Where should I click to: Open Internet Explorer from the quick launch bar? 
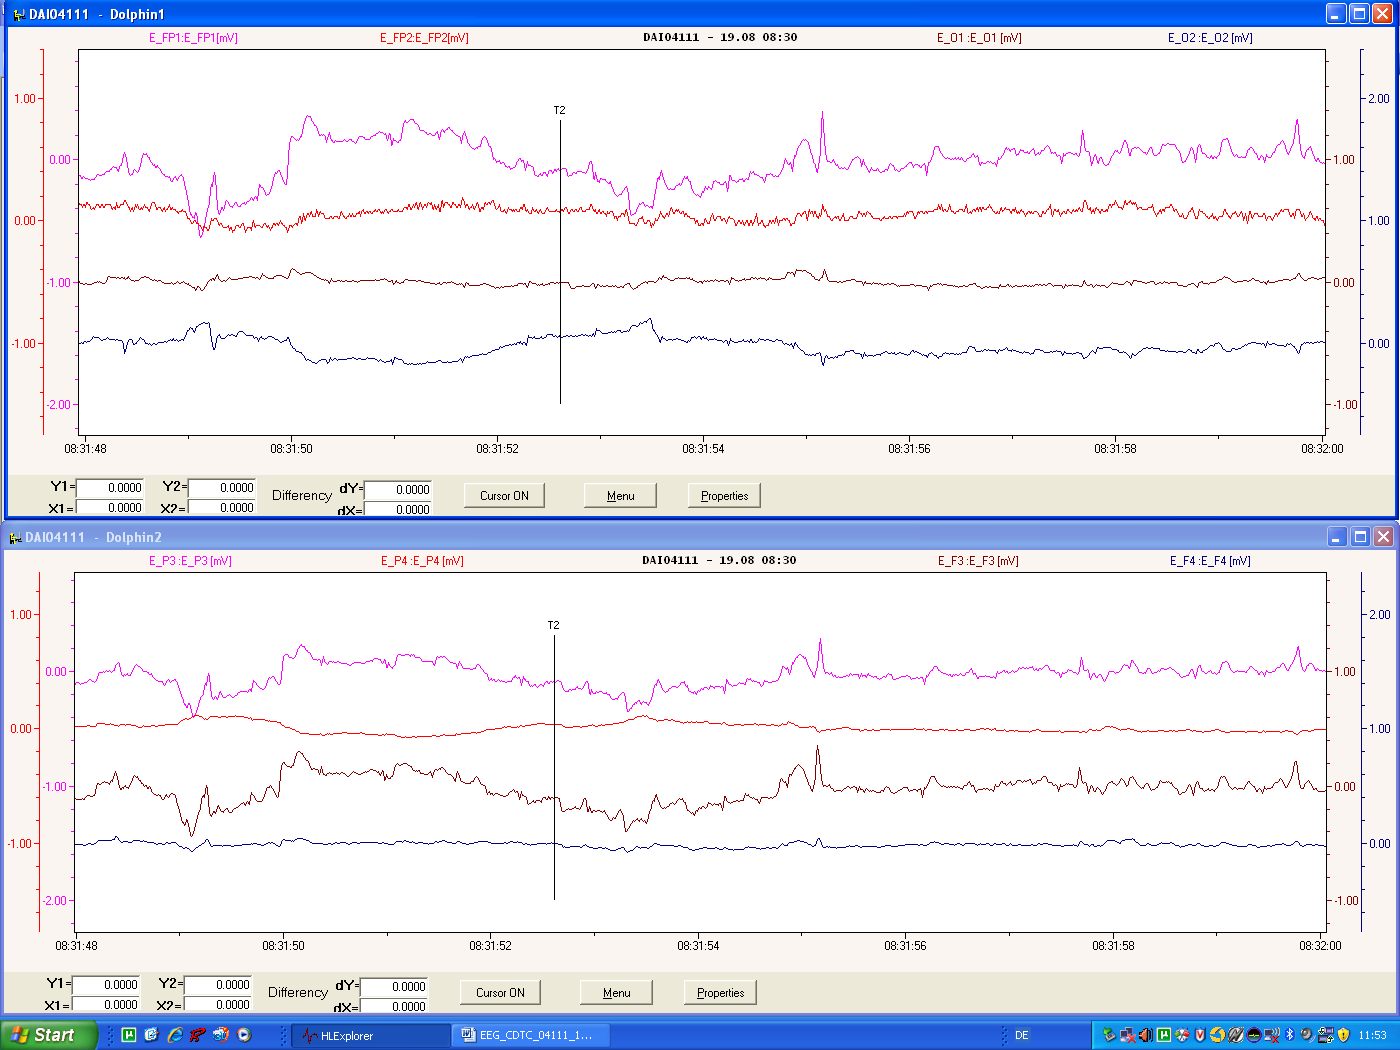175,1035
